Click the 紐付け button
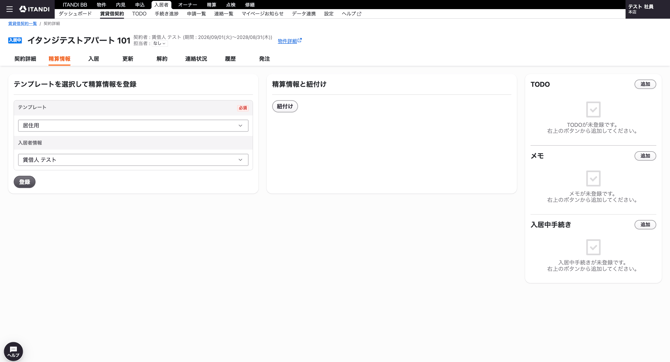 285,106
